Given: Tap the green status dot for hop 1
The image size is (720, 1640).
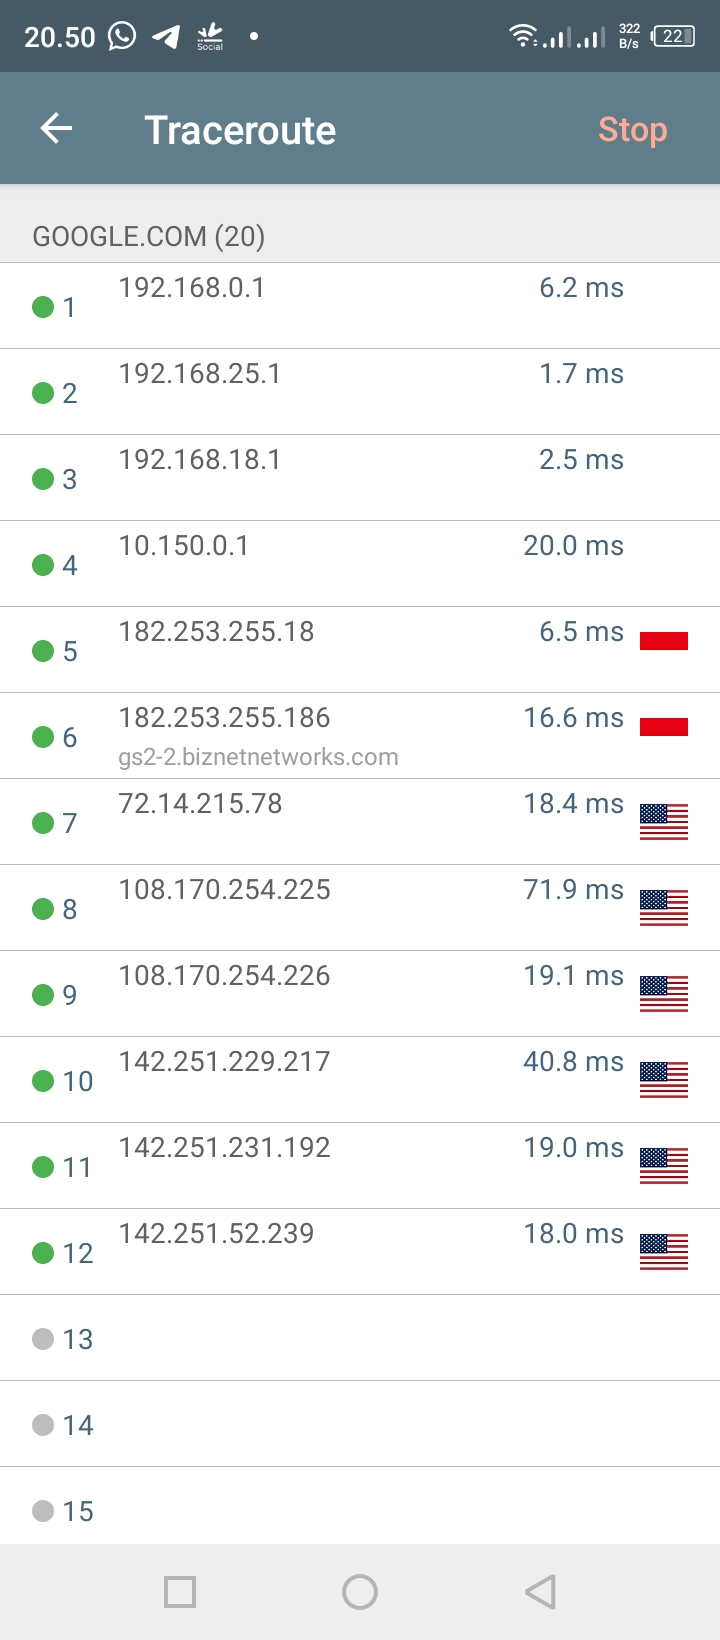Looking at the screenshot, I should pos(43,307).
